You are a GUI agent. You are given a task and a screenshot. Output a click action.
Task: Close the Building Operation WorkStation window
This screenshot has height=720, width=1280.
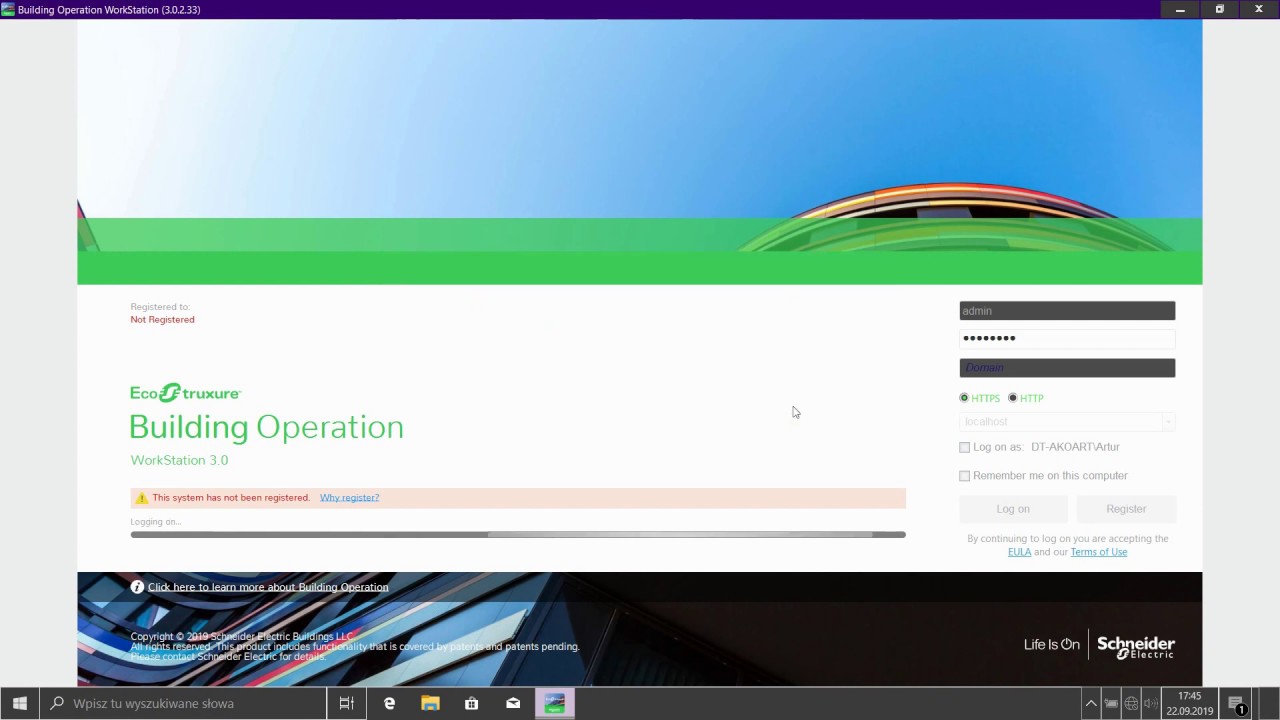point(1259,9)
